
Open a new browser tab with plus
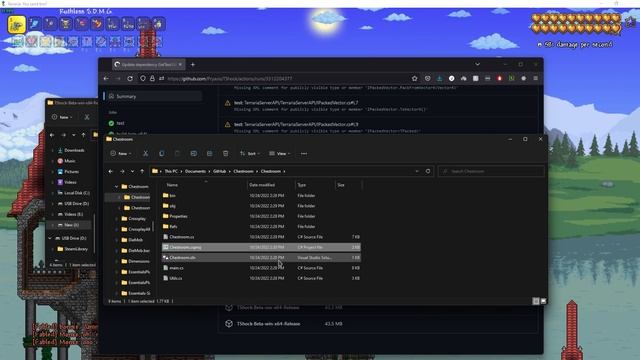(x=193, y=64)
